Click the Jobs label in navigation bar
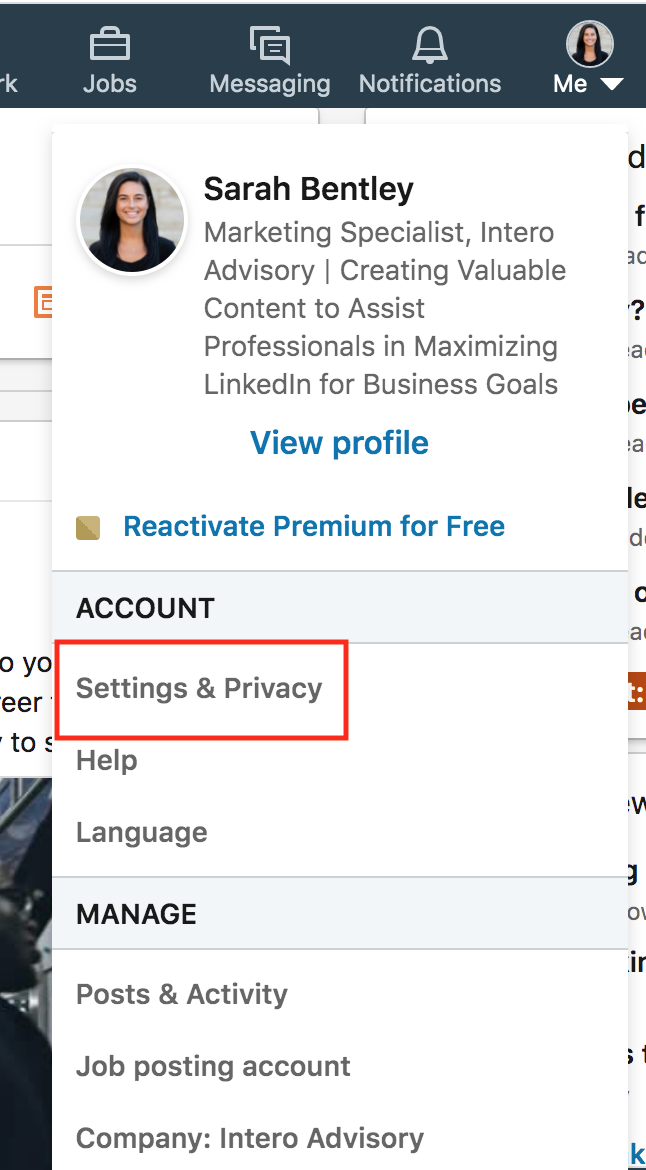The height and width of the screenshot is (1170, 646). (x=110, y=84)
